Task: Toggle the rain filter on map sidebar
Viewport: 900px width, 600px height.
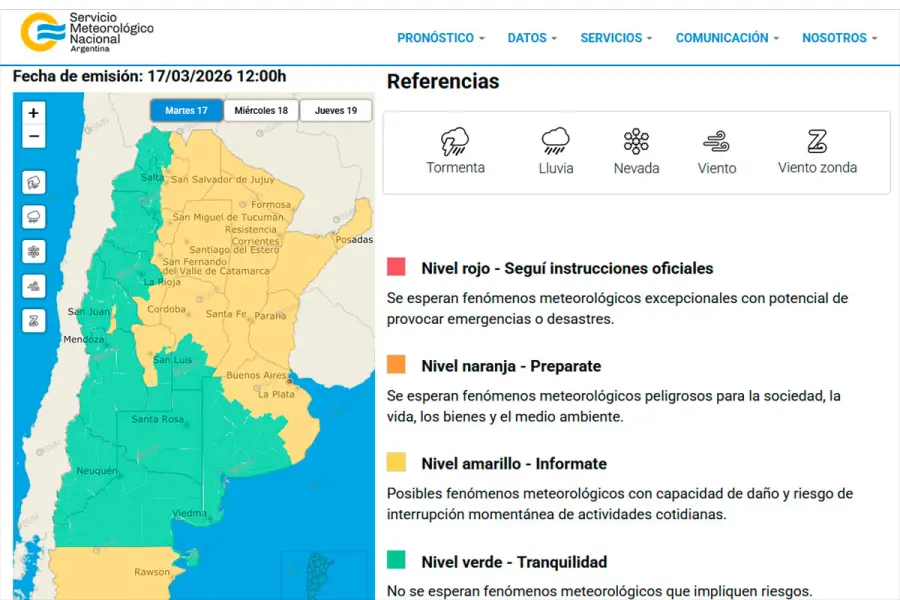Action: coord(34,217)
